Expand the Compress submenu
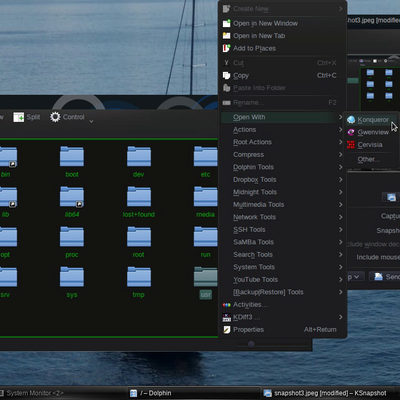Screen dimensions: 400x400 (282, 155)
